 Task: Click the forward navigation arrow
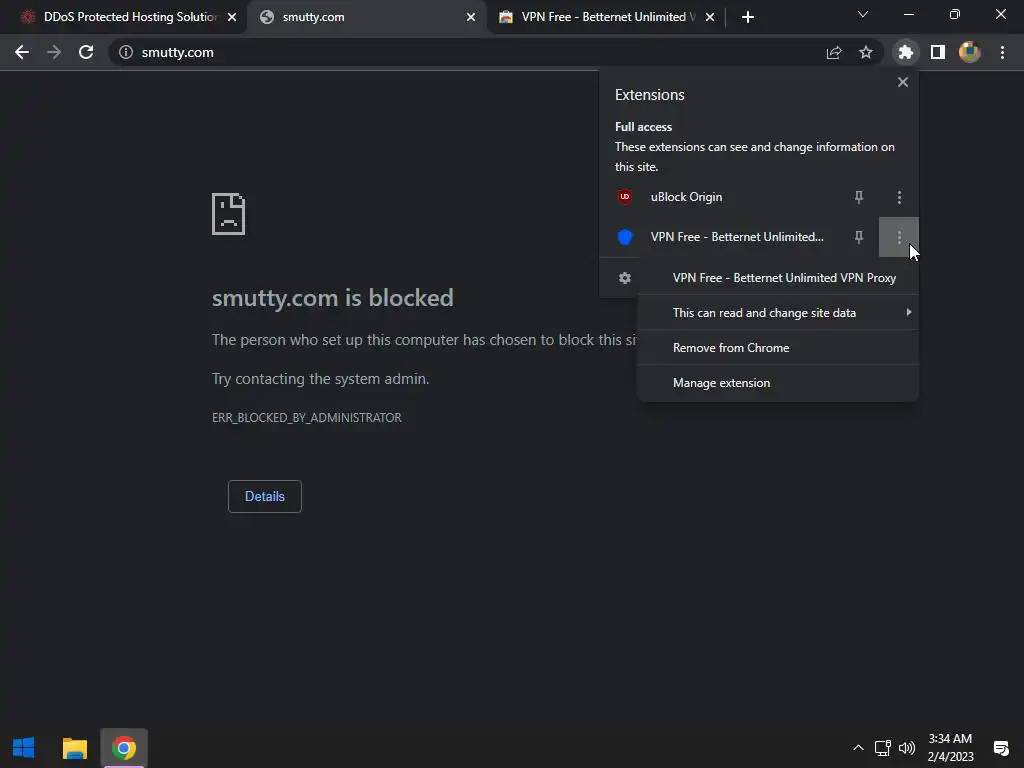54,52
